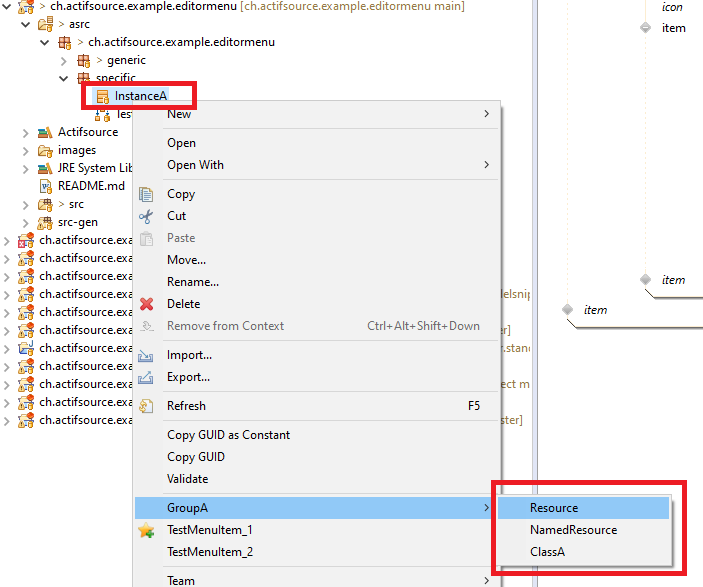Click the scissors Cut icon
Viewport: 703px width, 587px height.
(147, 216)
